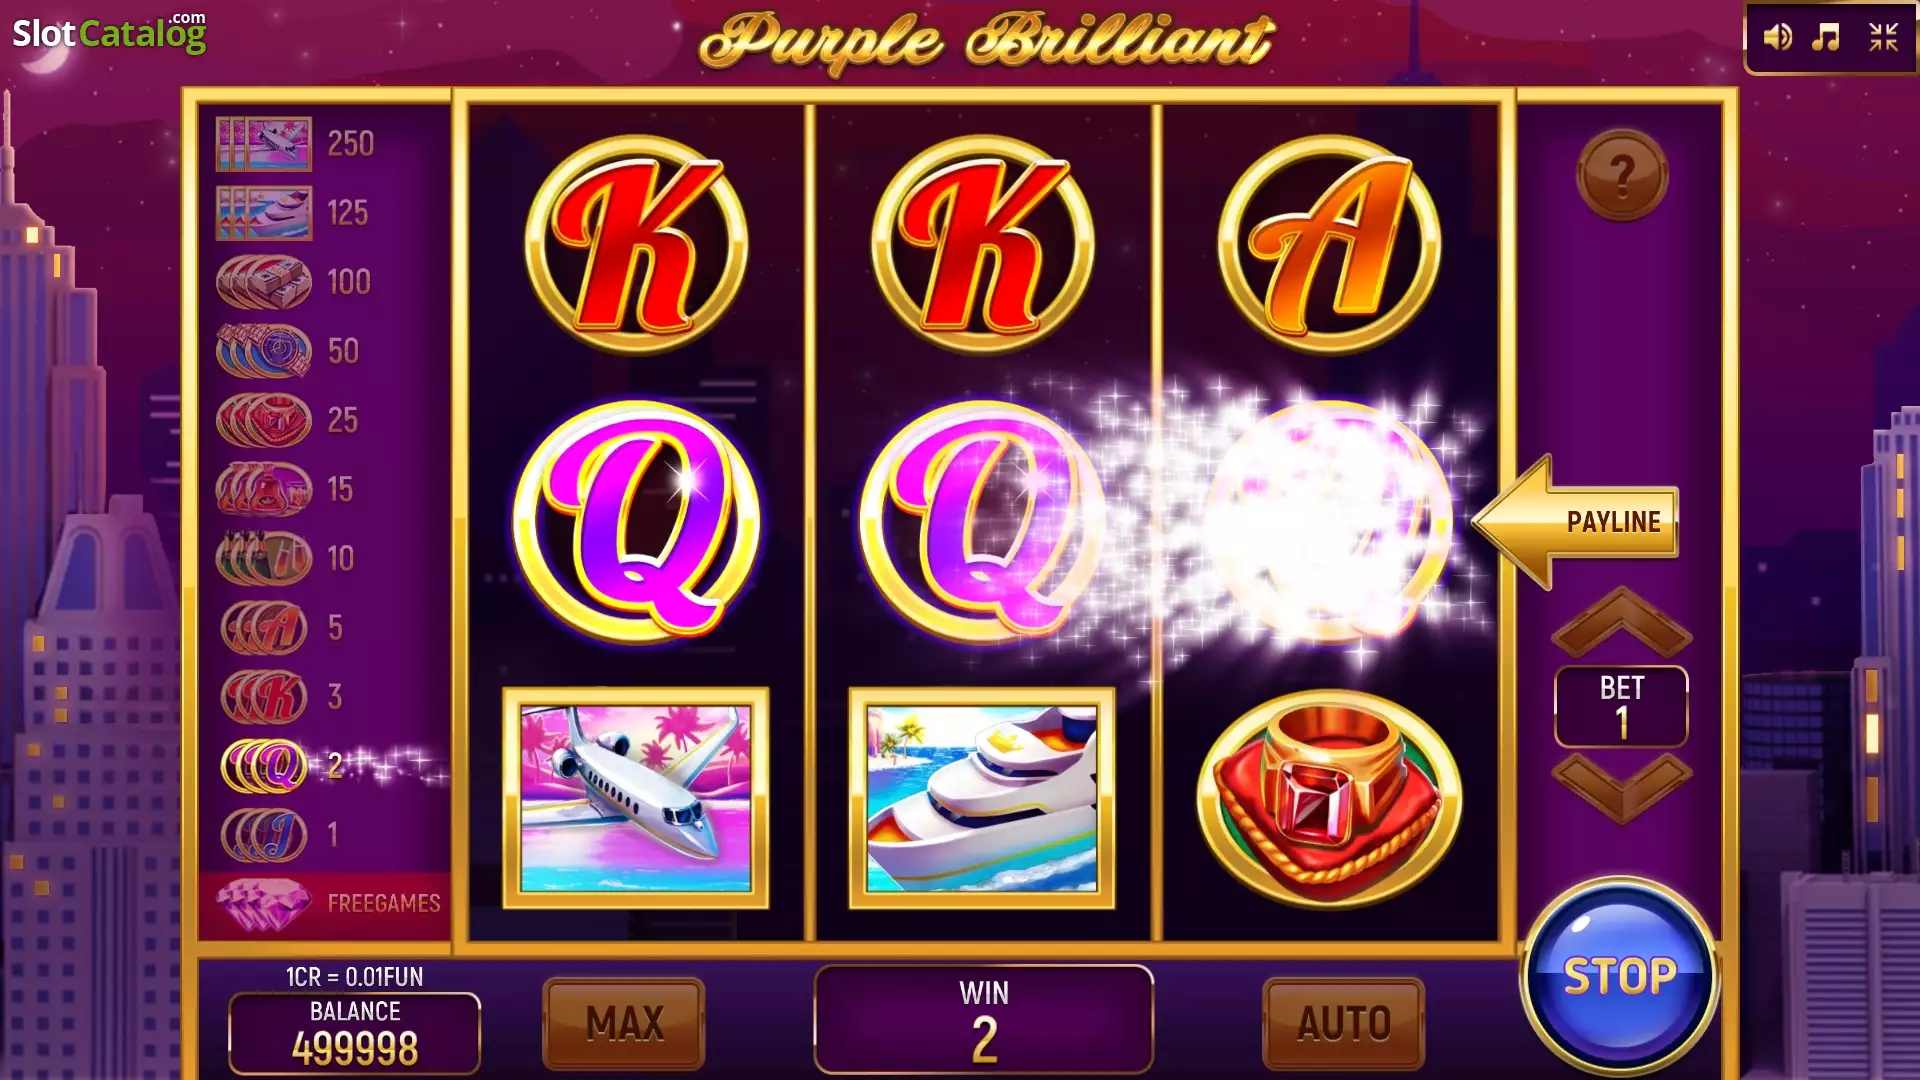Screen dimensions: 1920x1080
Task: Exit fullscreen with the arrows icon
Action: tap(1884, 38)
